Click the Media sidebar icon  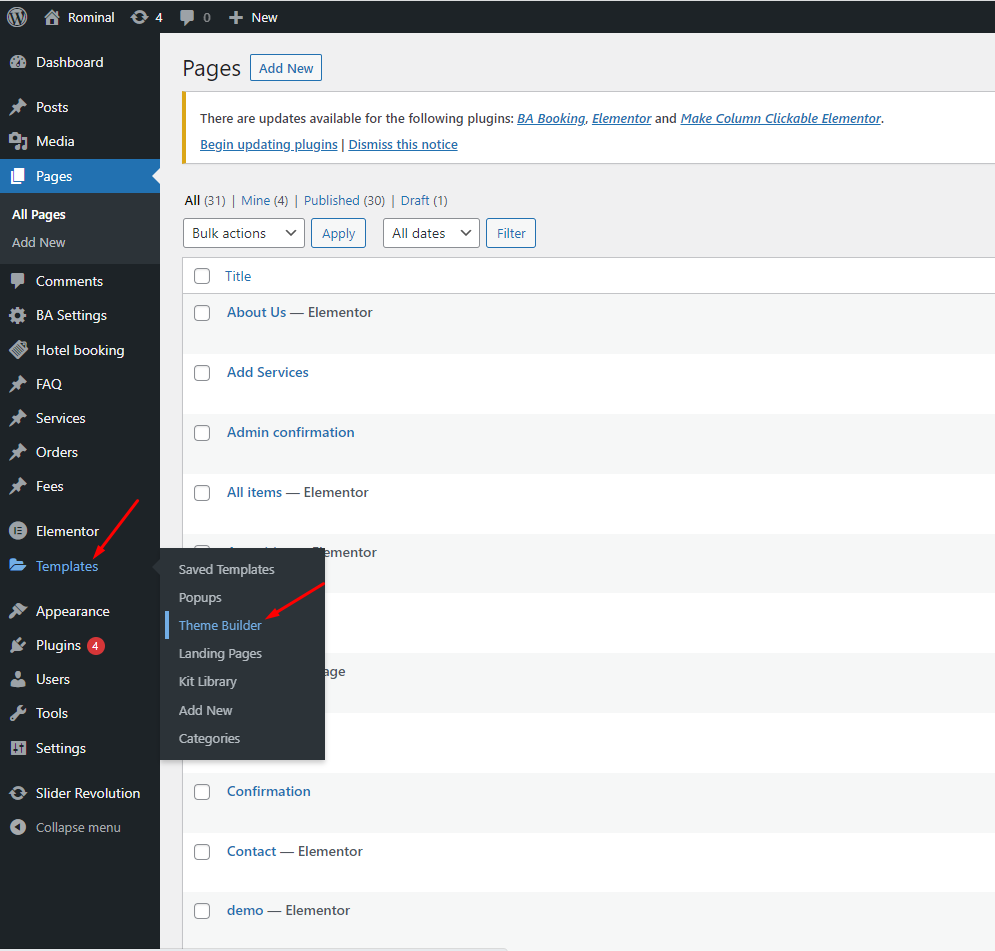[18, 141]
